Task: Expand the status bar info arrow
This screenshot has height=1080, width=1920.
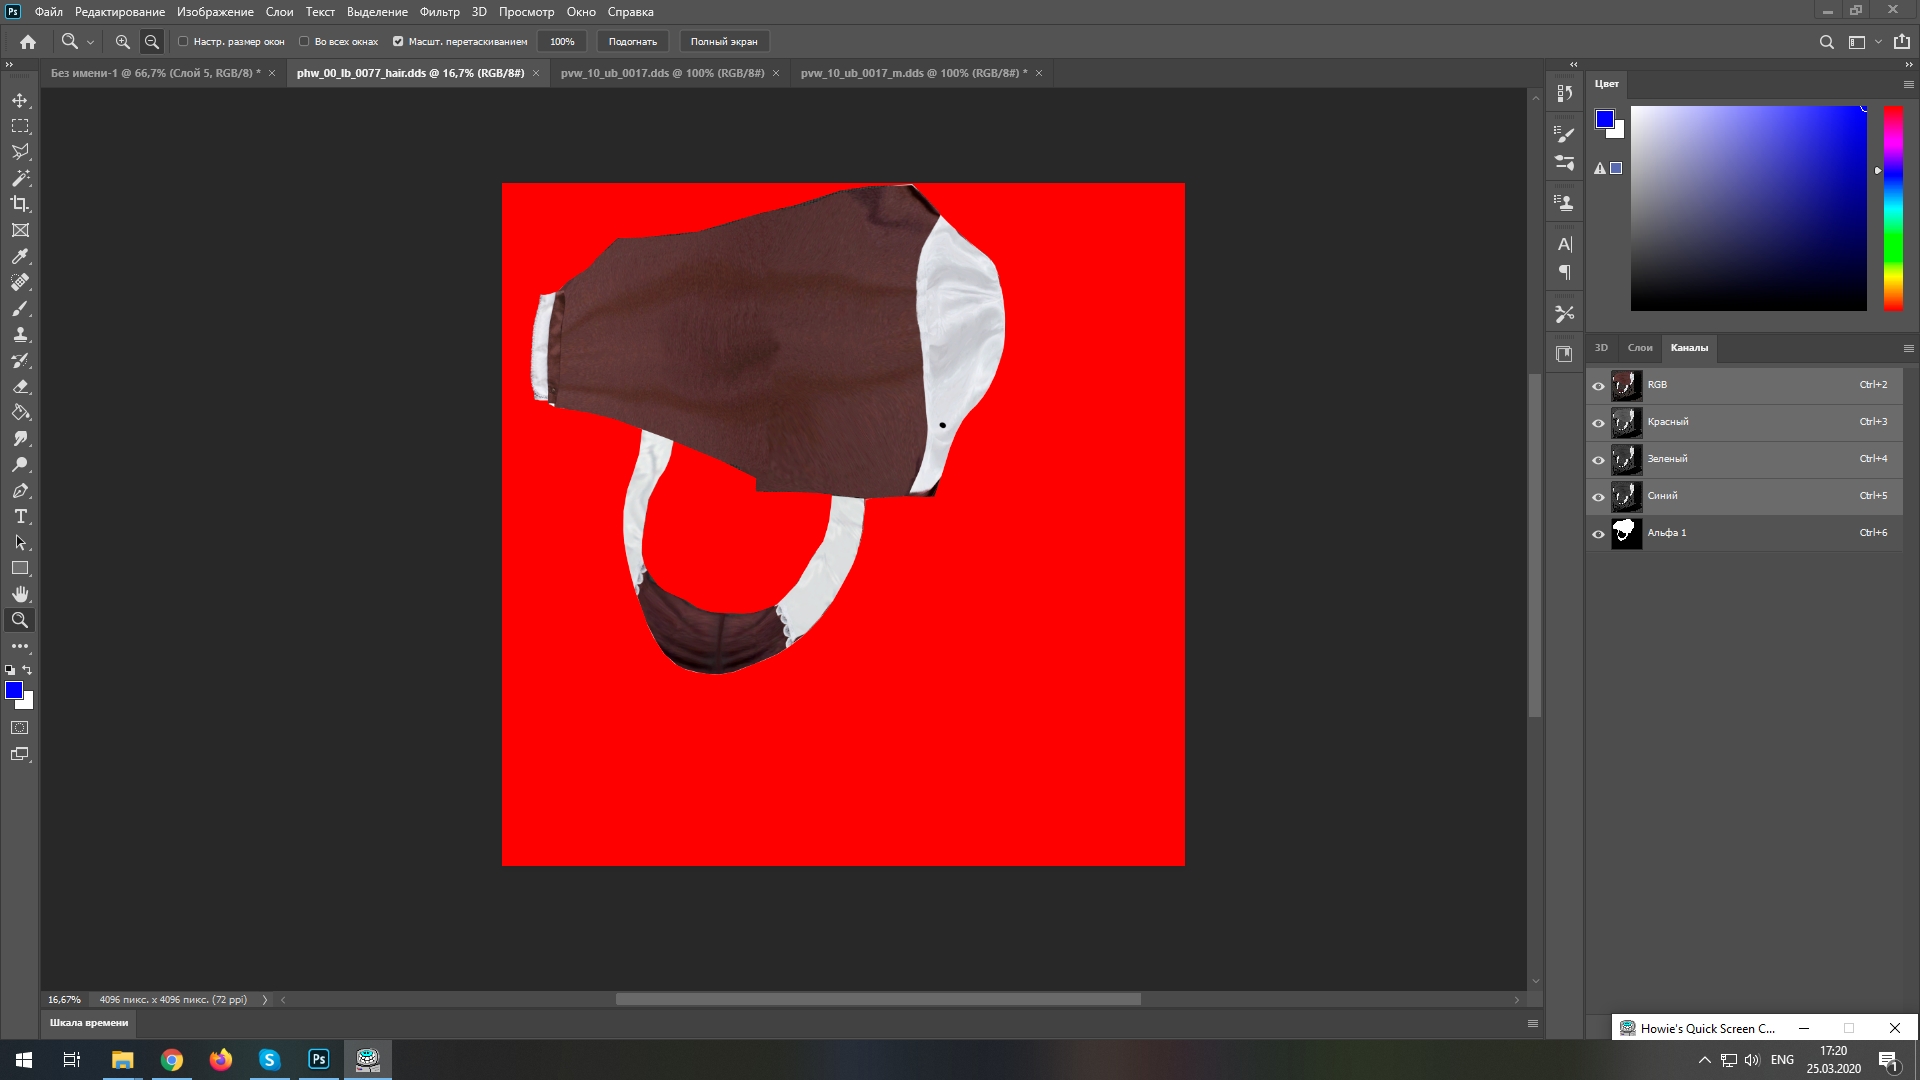Action: (265, 999)
